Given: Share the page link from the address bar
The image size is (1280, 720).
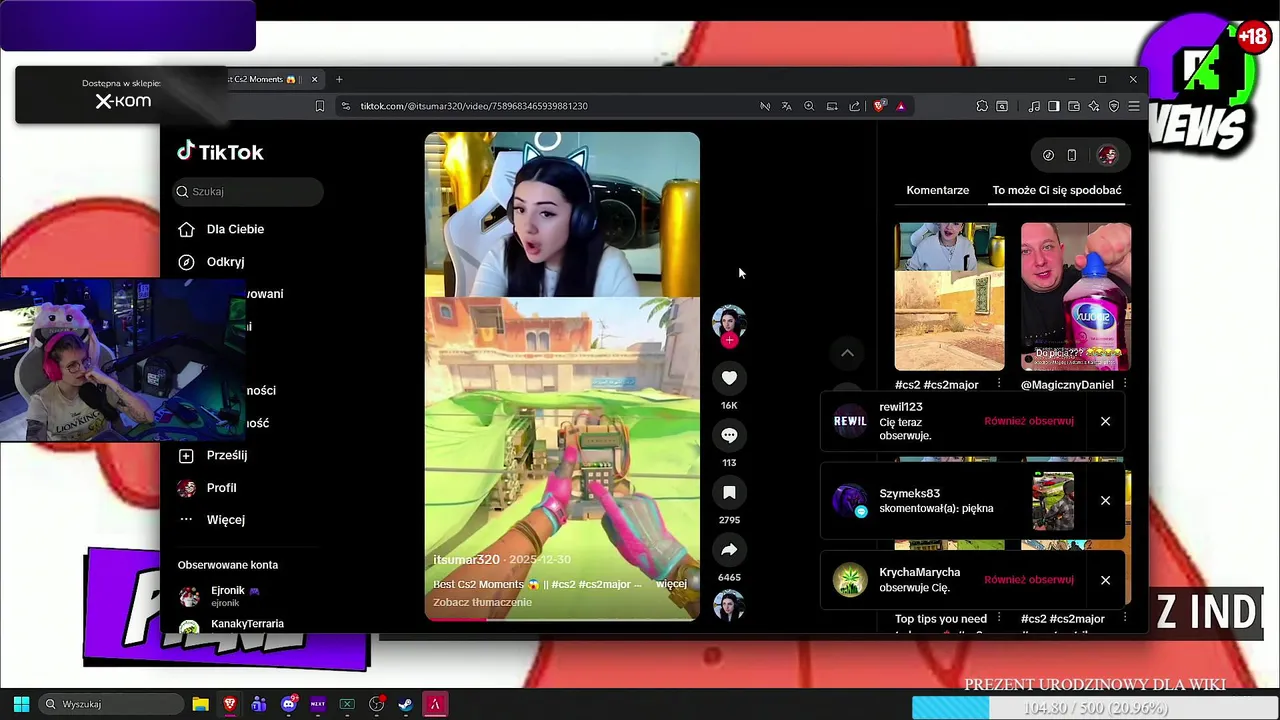Looking at the screenshot, I should point(854,106).
